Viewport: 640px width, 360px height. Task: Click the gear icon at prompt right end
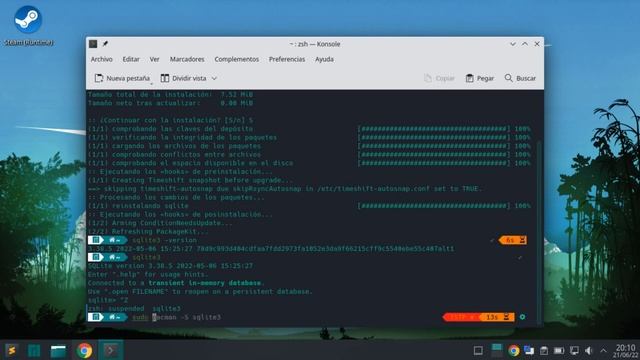(x=522, y=317)
